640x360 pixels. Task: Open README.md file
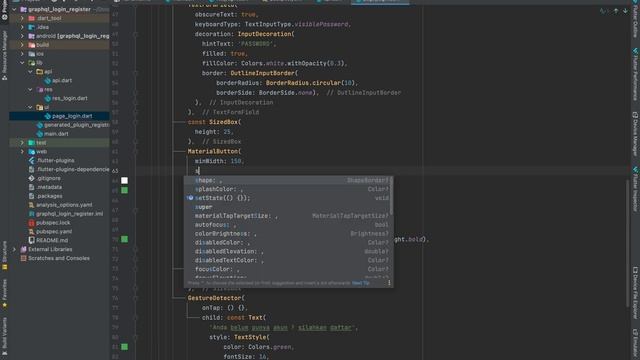(x=48, y=240)
